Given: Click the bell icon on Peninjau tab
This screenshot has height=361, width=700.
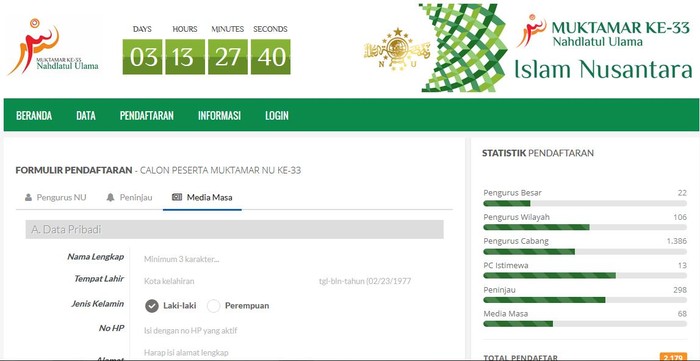Looking at the screenshot, I should [x=111, y=197].
